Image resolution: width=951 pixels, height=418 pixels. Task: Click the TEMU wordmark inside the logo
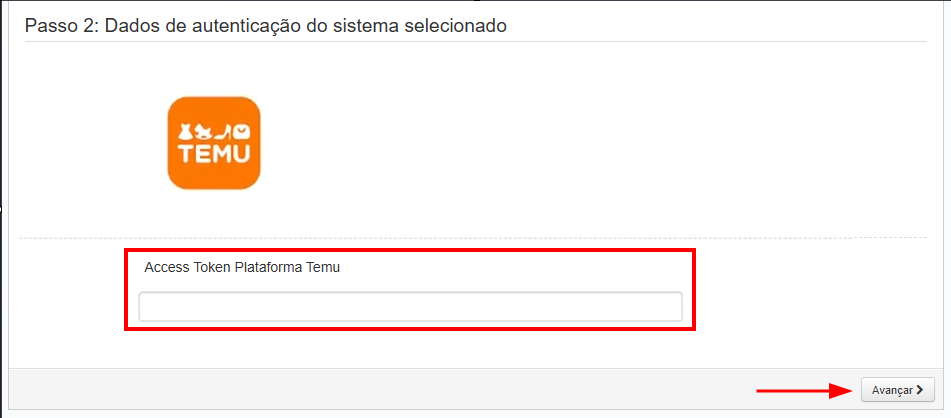(214, 155)
